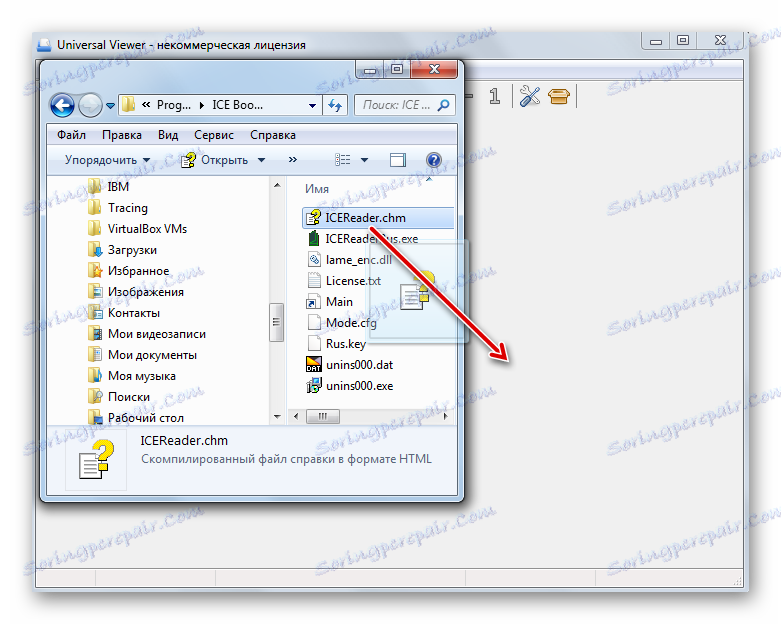Click the folder tree scroll up arrow
The image size is (781, 624).
(x=277, y=185)
